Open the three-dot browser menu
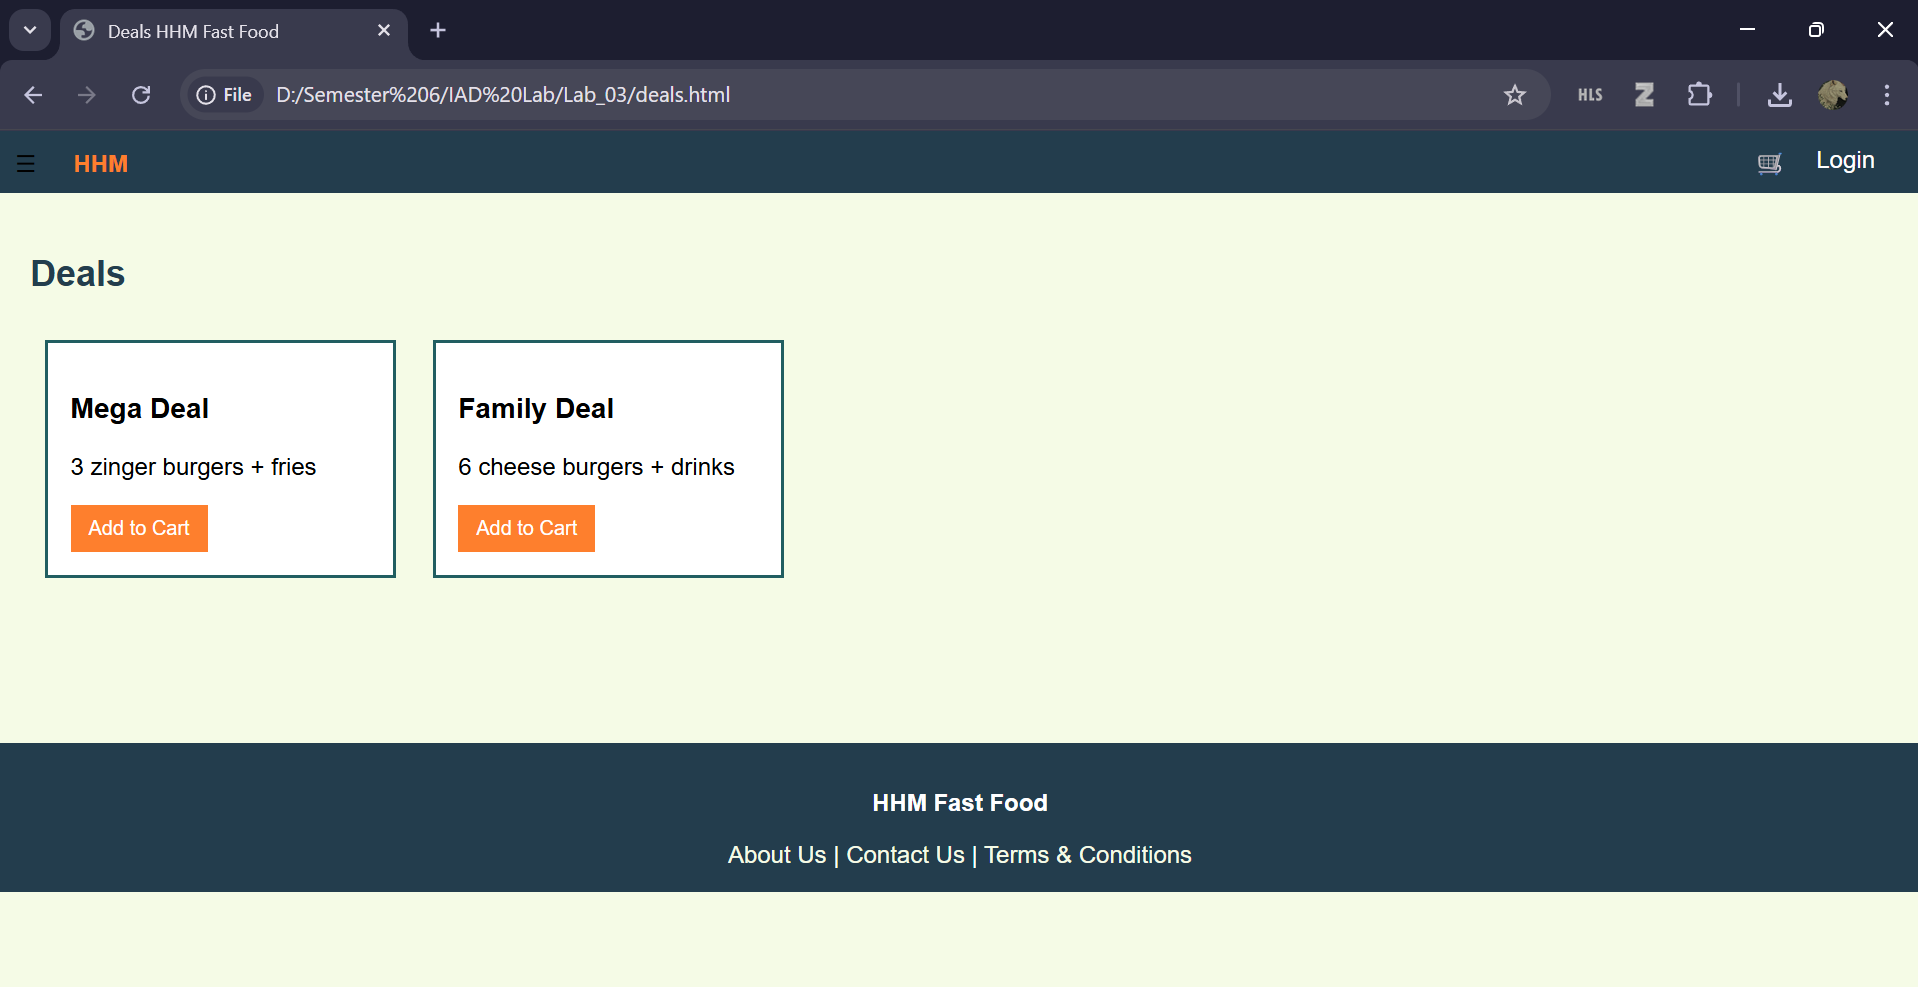 1887,95
